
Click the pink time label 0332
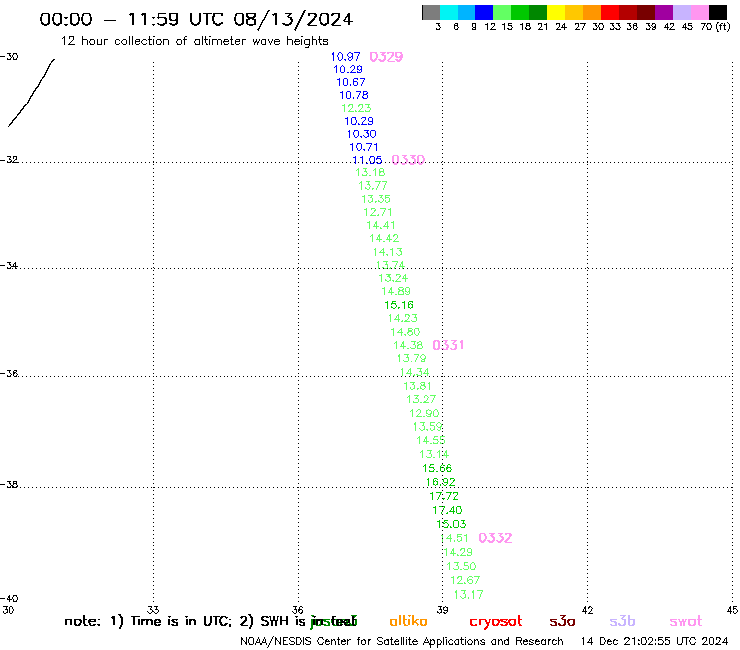point(495,538)
